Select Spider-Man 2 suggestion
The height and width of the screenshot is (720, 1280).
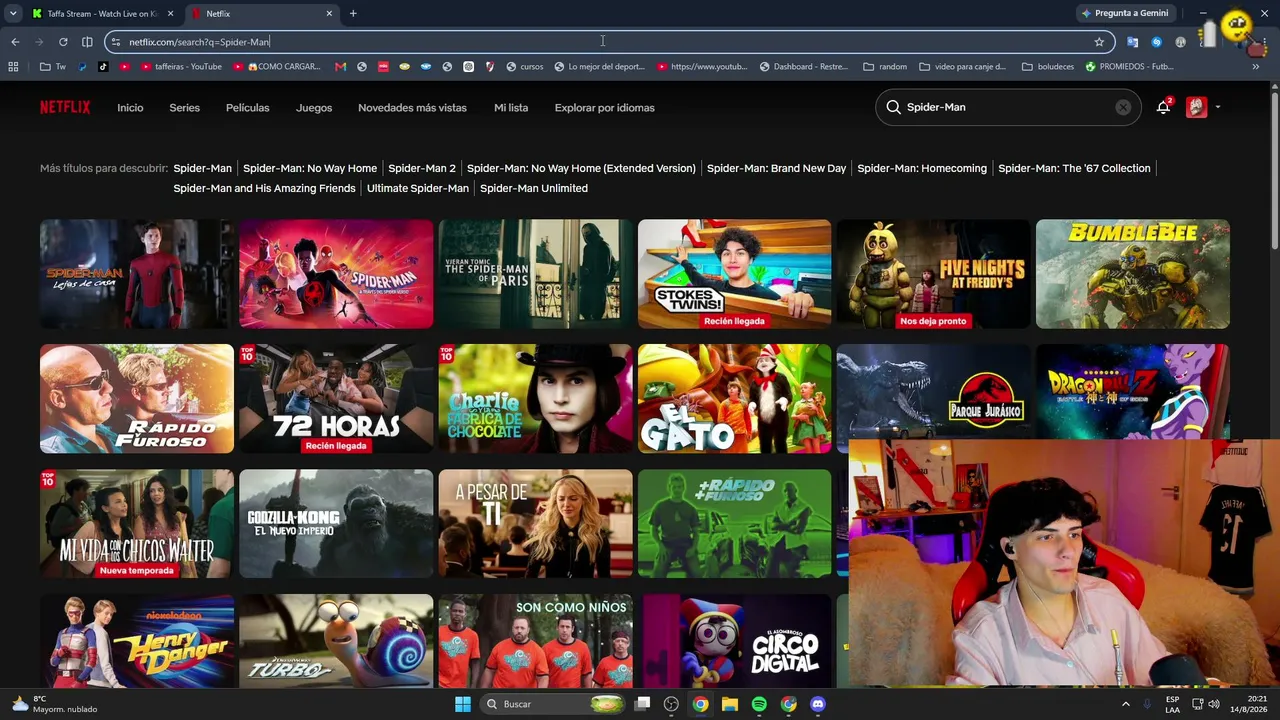(422, 168)
